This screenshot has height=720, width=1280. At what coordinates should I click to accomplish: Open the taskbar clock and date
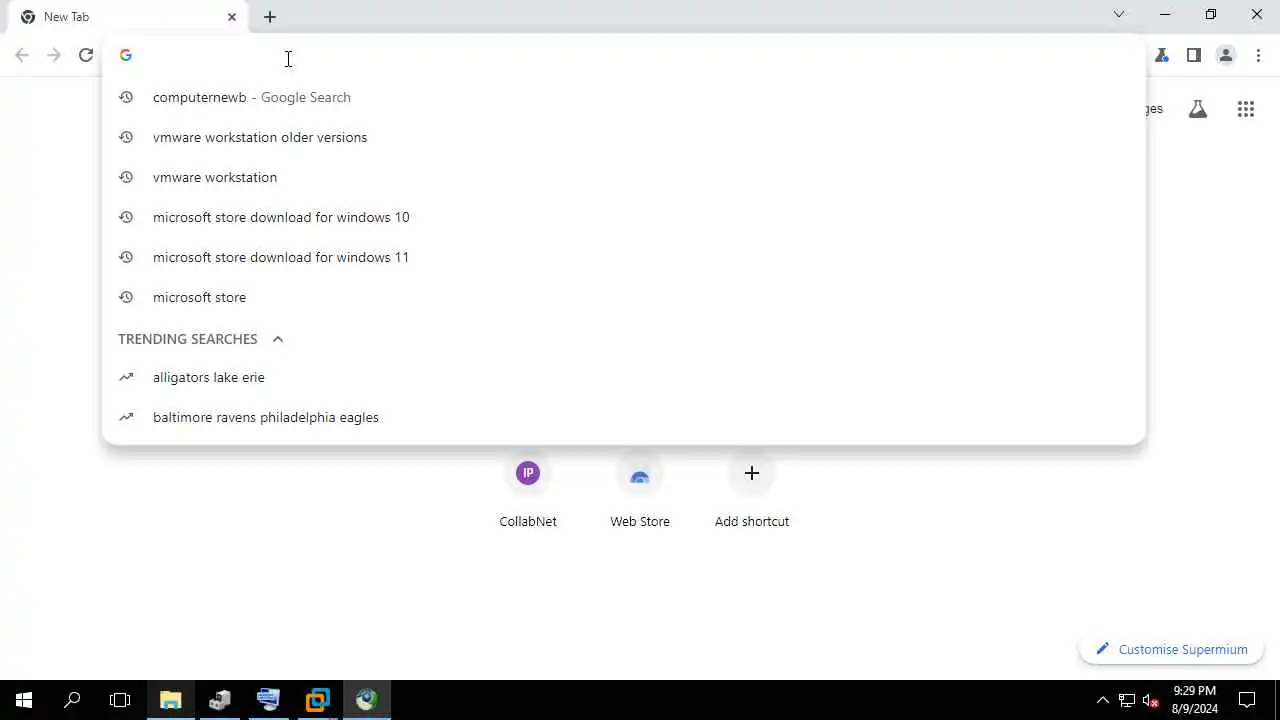point(1195,700)
